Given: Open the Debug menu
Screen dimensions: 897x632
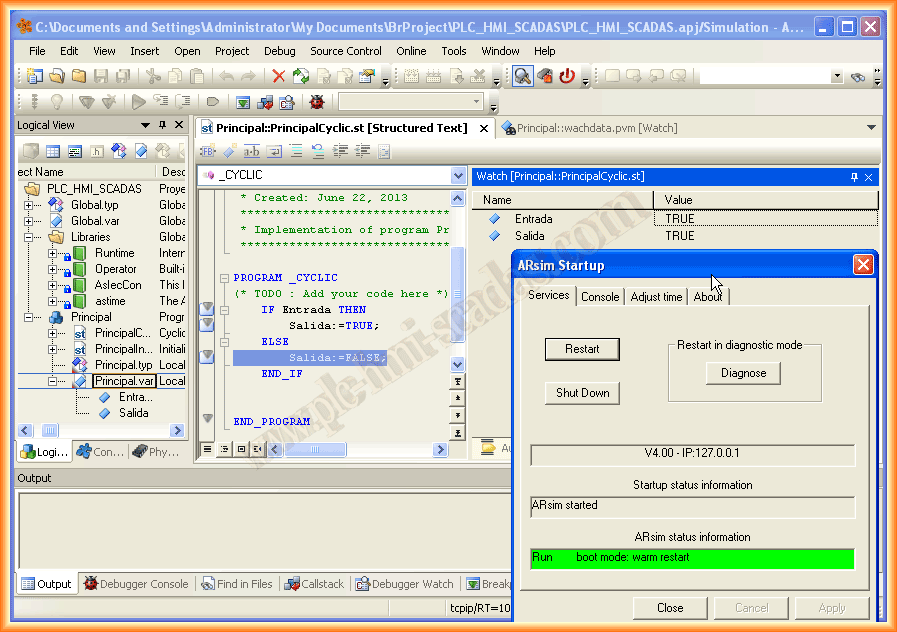Looking at the screenshot, I should click(280, 51).
